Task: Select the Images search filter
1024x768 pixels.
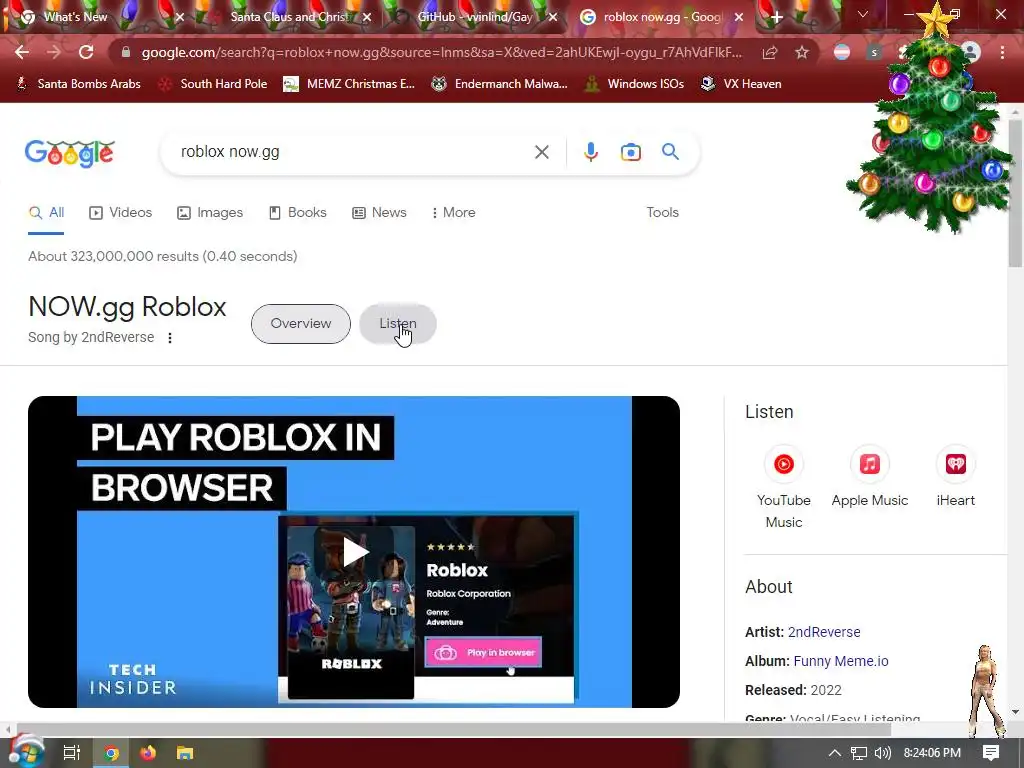Action: pos(210,212)
